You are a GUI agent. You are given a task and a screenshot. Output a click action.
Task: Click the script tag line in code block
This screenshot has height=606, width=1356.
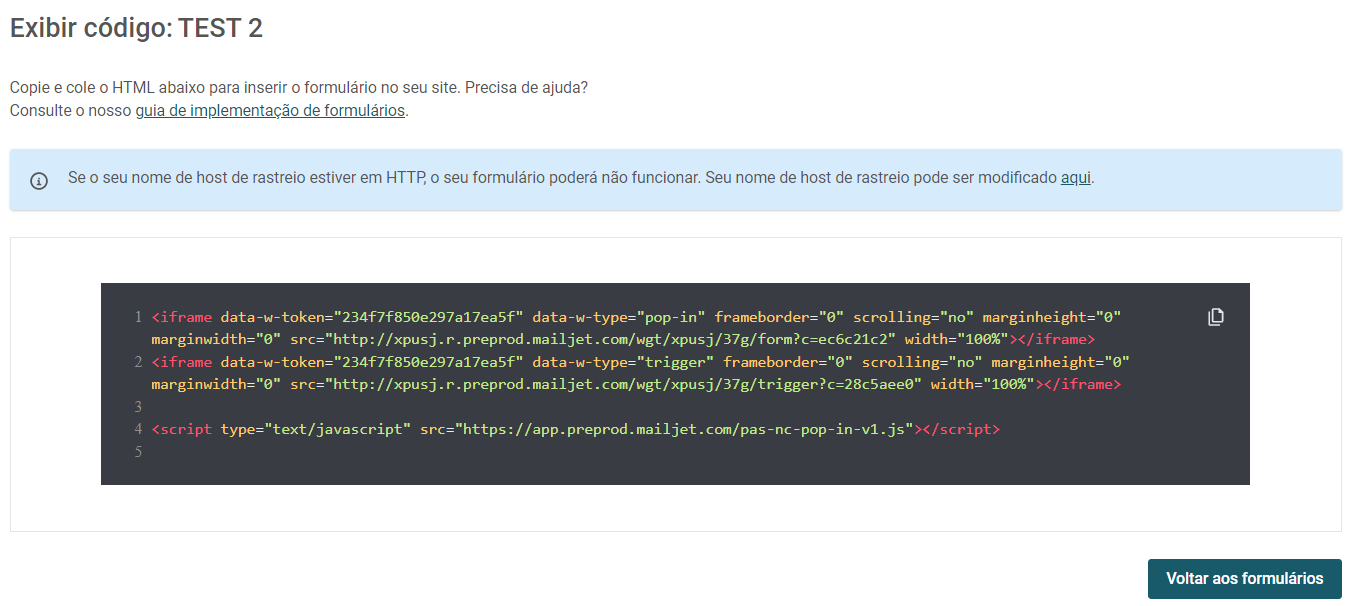[576, 429]
